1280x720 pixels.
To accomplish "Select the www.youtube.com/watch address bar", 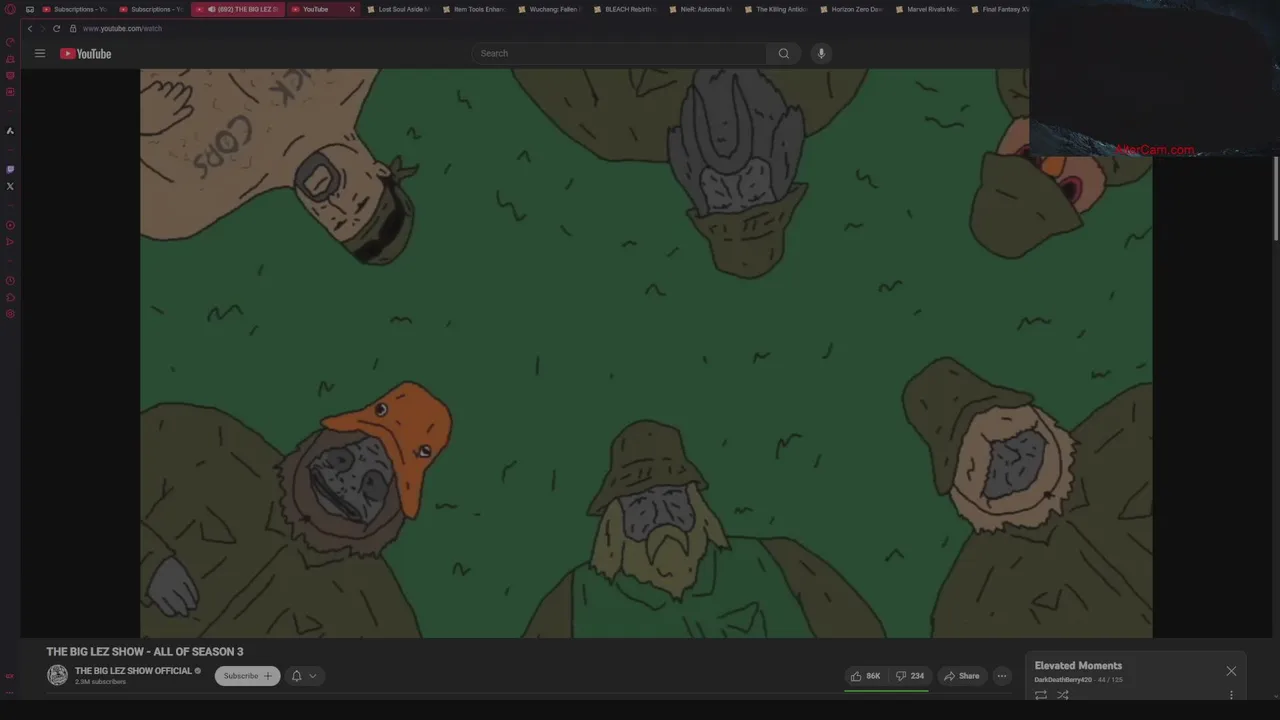I will pyautogui.click(x=122, y=28).
